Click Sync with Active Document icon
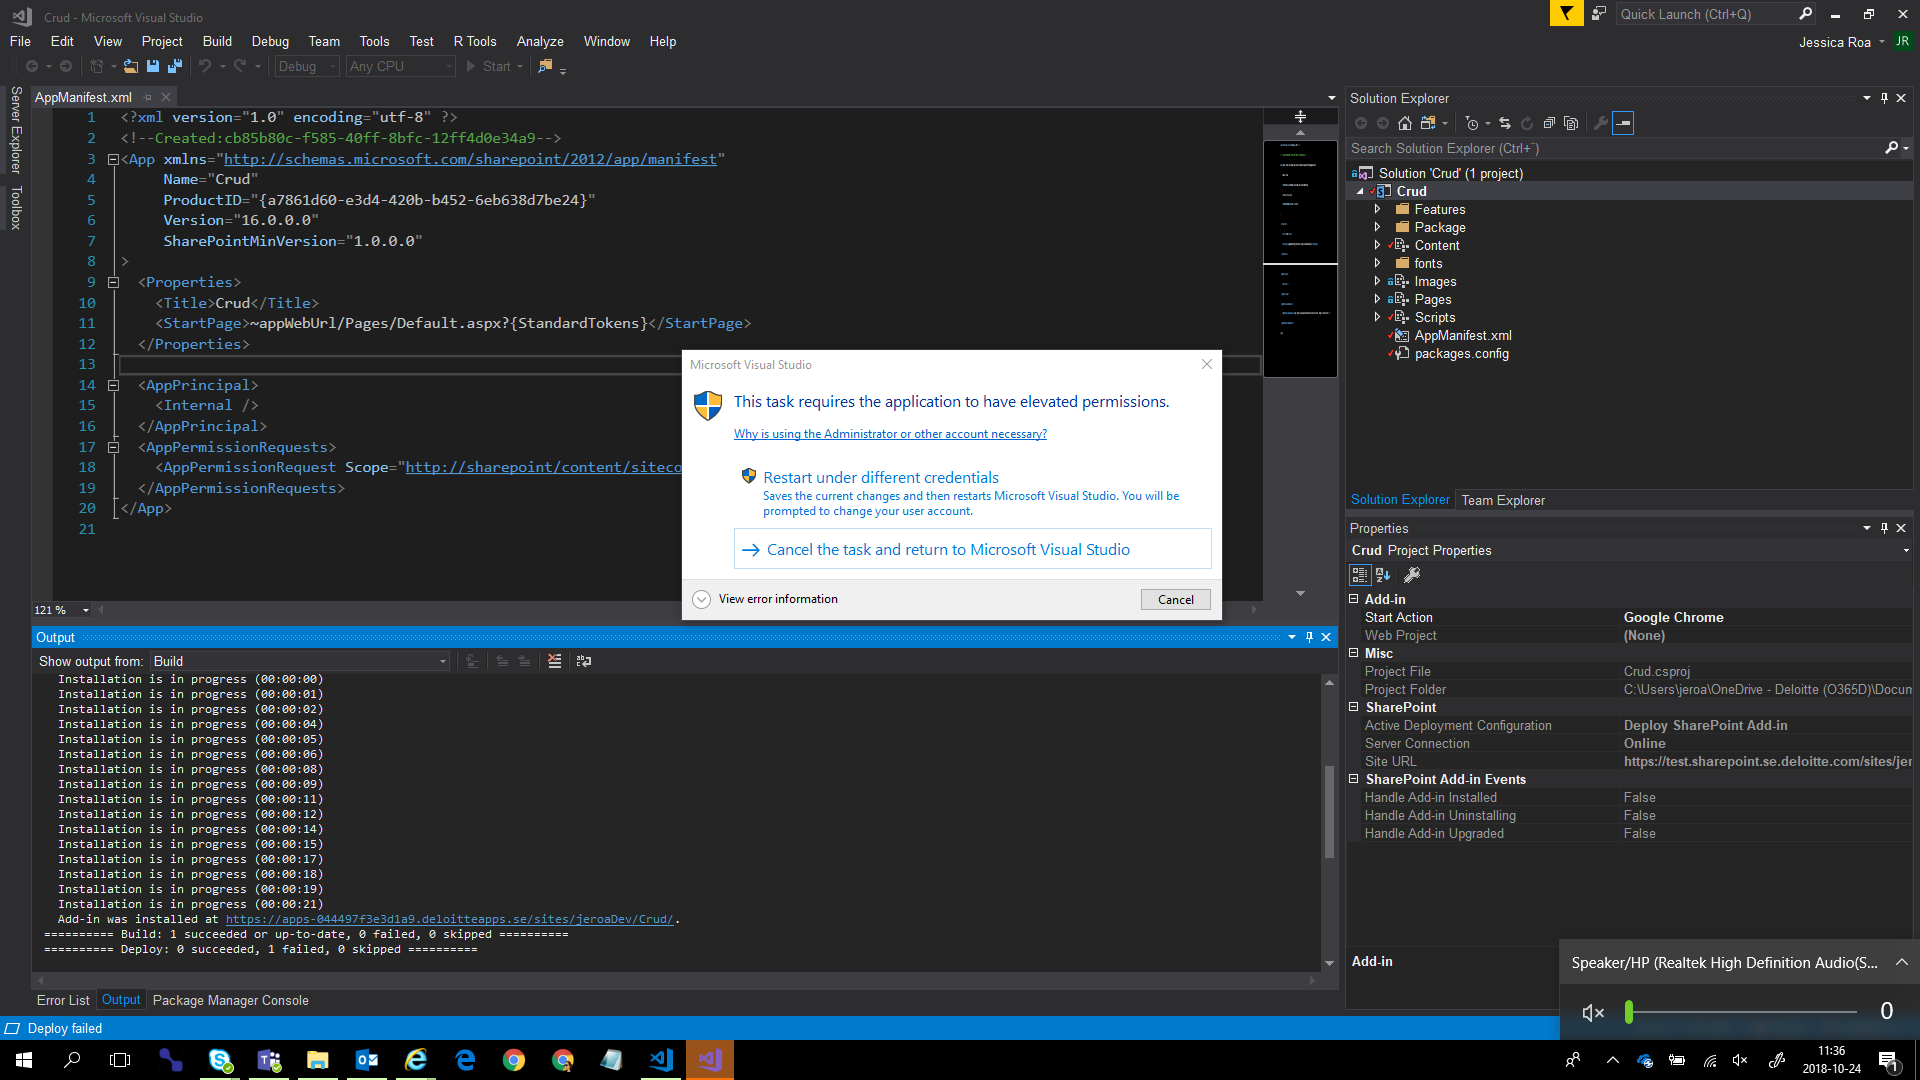Screen dimensions: 1920x1080 [x=1505, y=123]
